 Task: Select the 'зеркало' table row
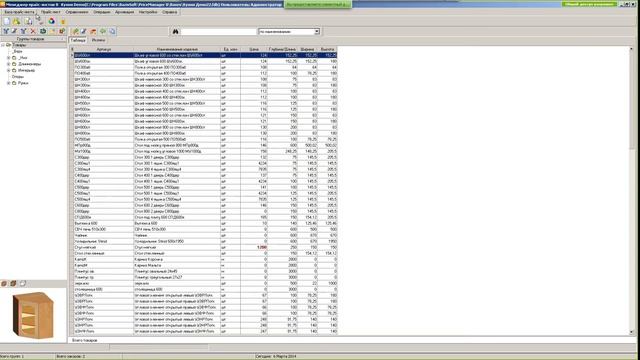coord(205,283)
